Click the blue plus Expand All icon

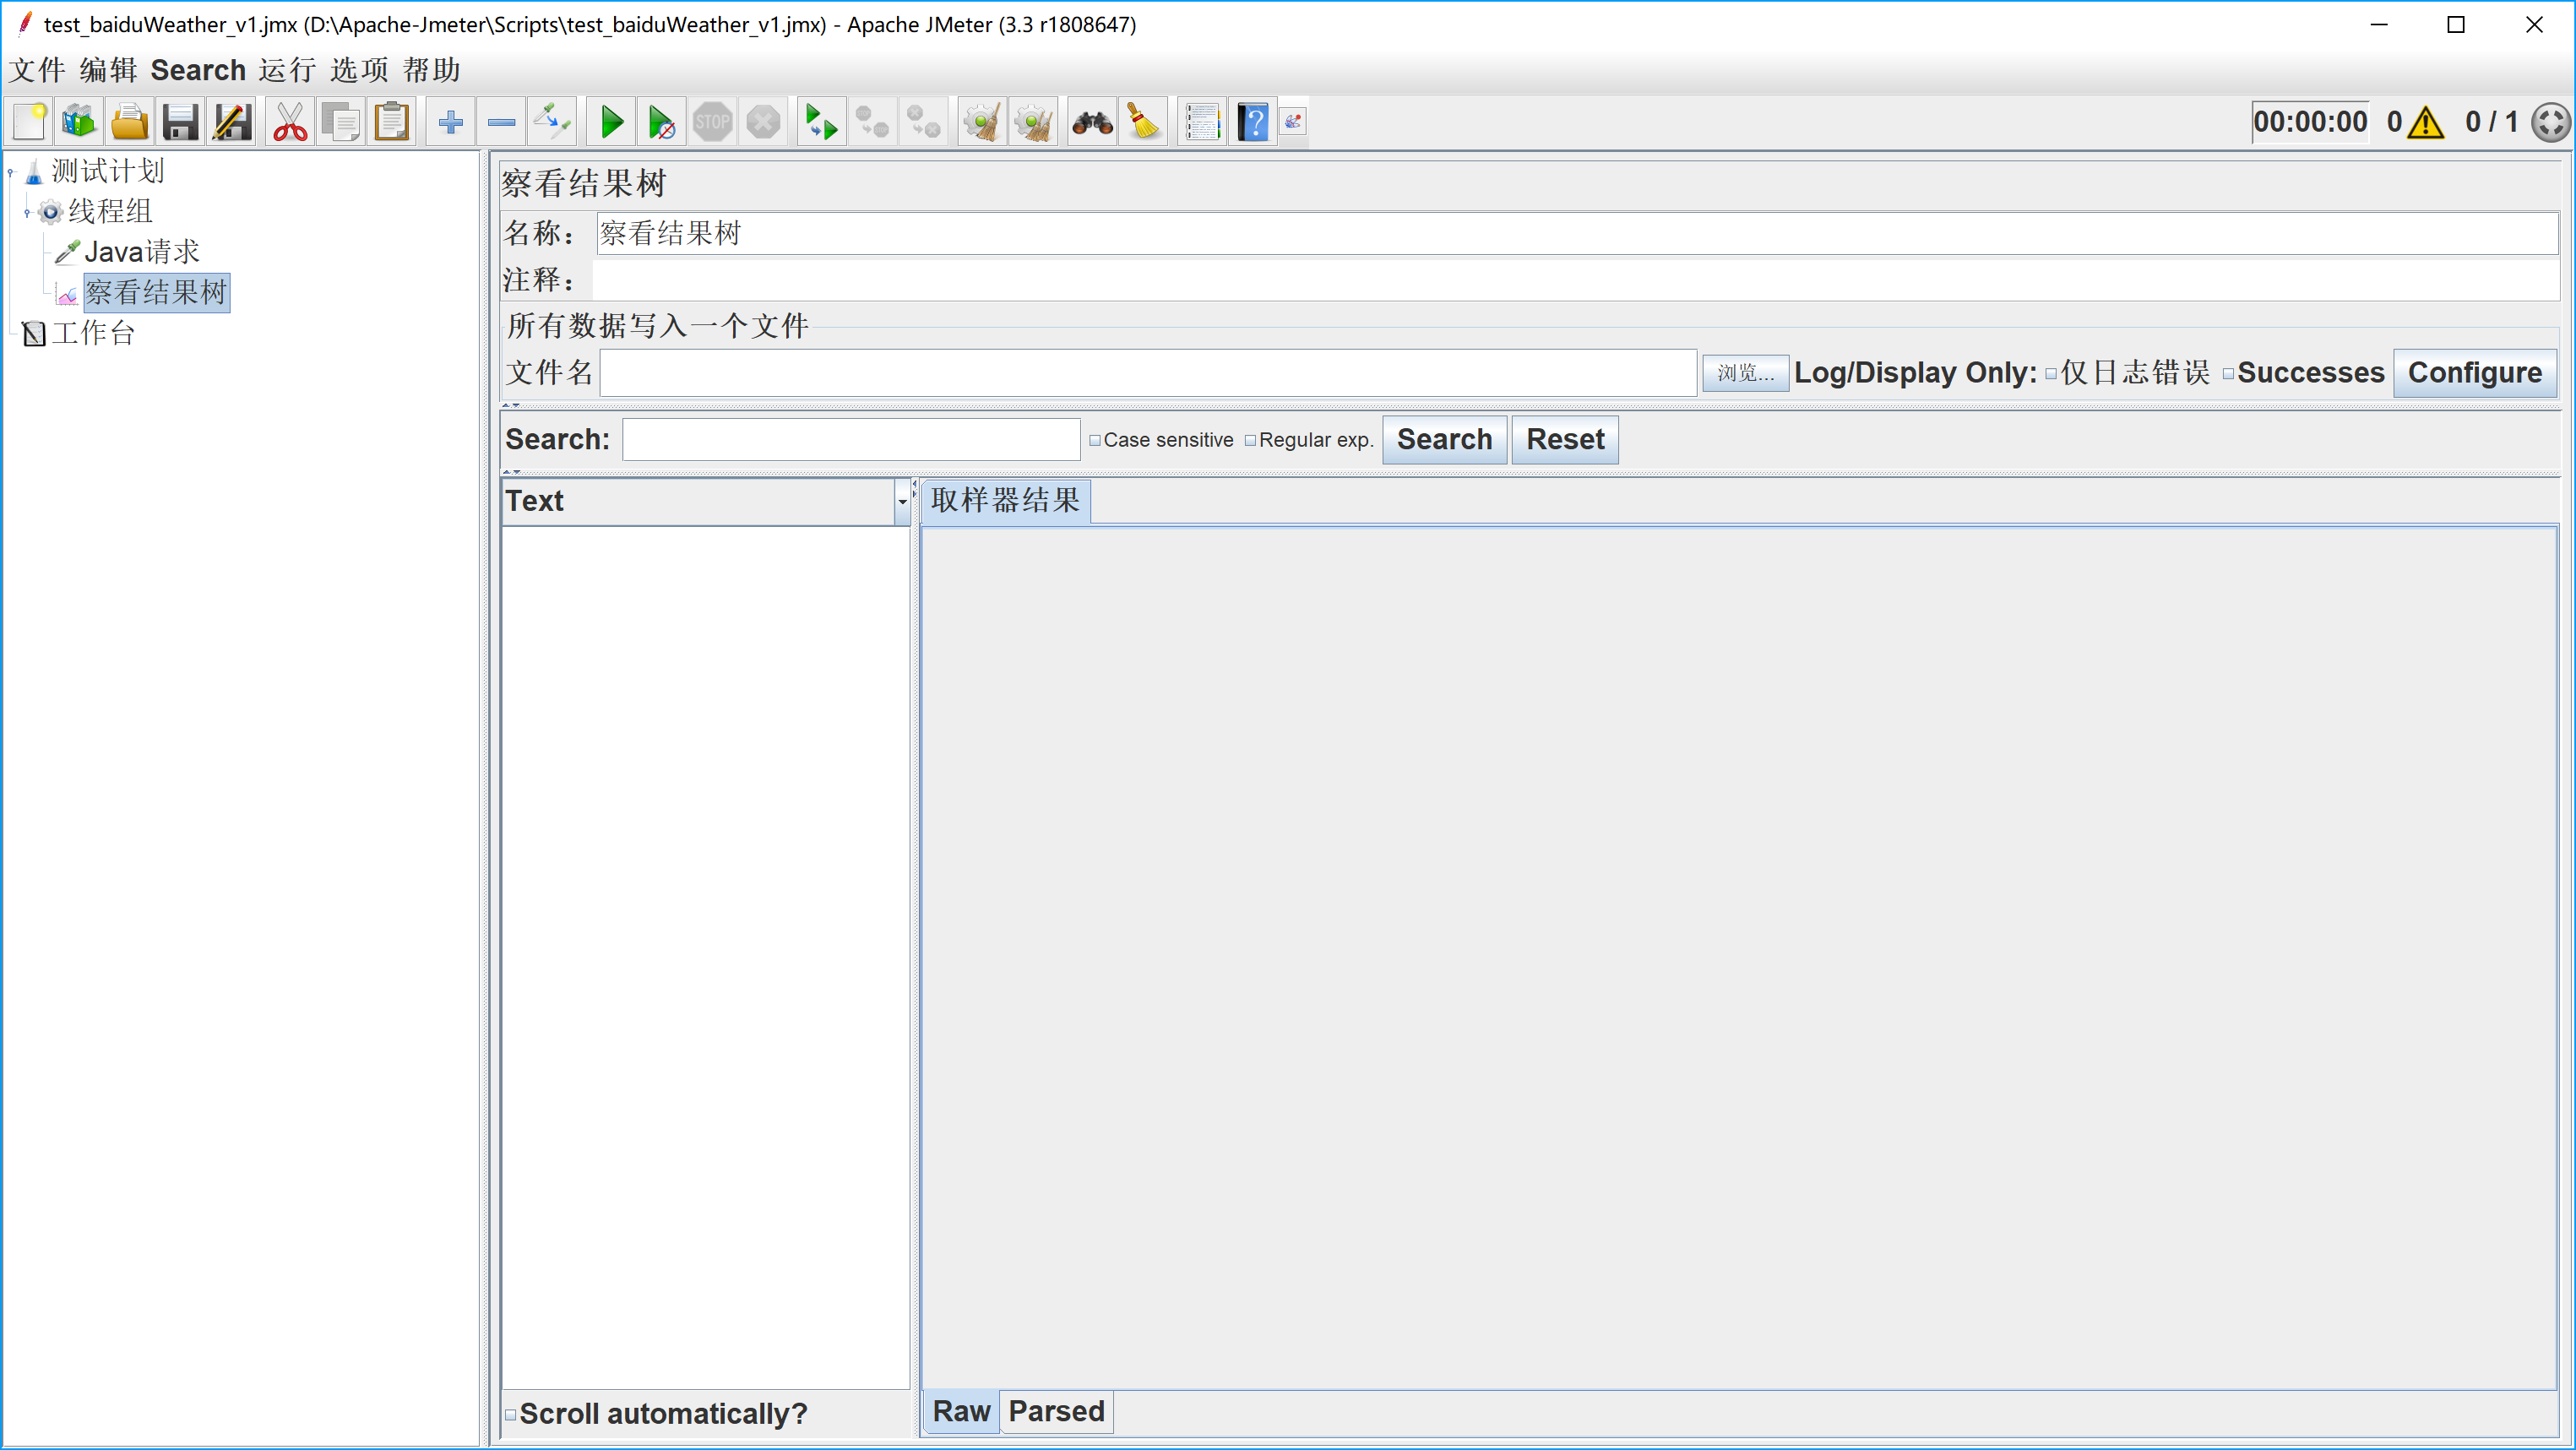click(x=450, y=123)
